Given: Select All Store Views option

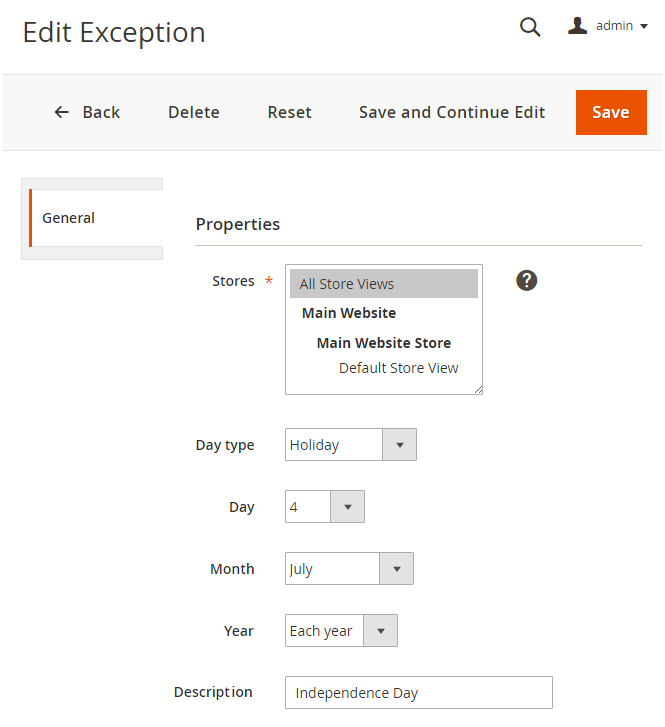Looking at the screenshot, I should tap(383, 284).
